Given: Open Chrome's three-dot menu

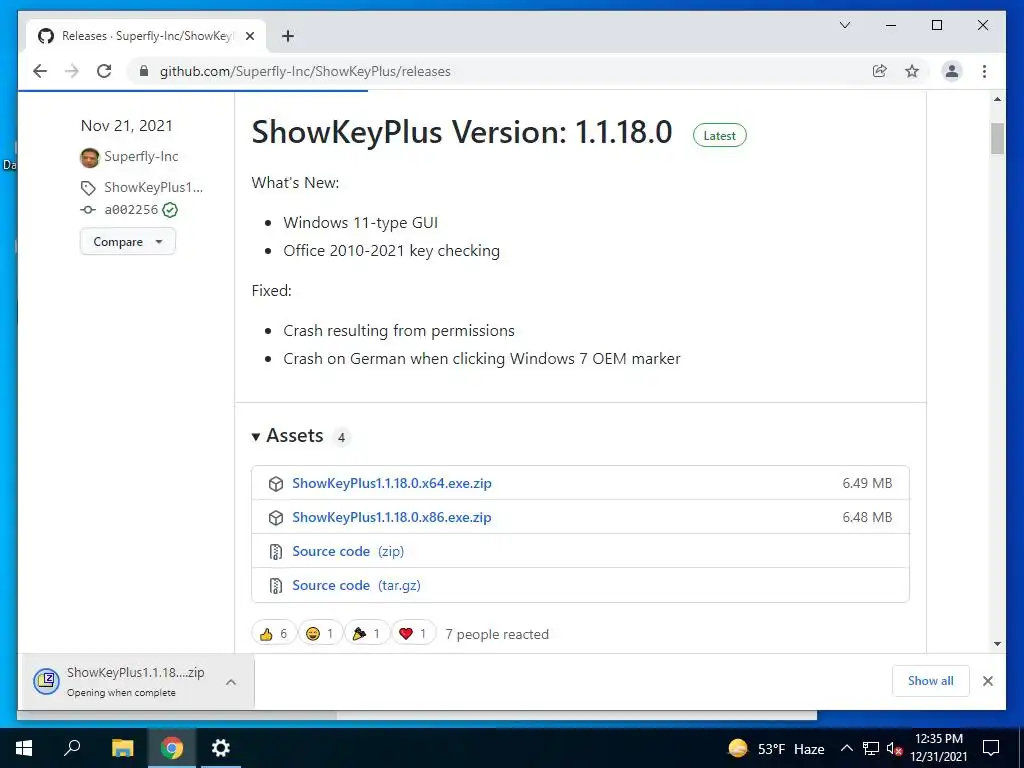Looking at the screenshot, I should [x=984, y=71].
